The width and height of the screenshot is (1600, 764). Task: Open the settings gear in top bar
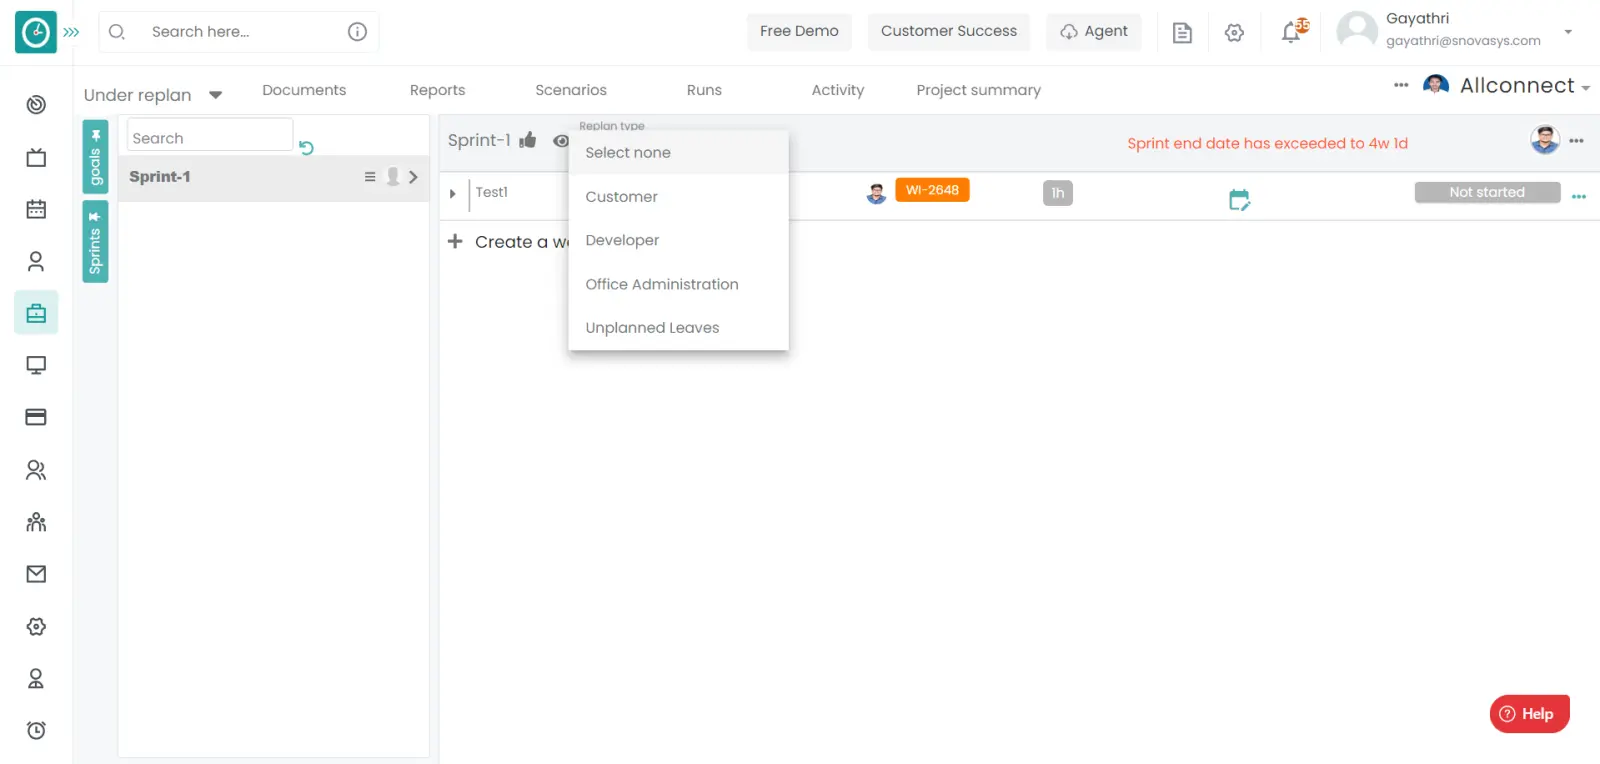1234,33
